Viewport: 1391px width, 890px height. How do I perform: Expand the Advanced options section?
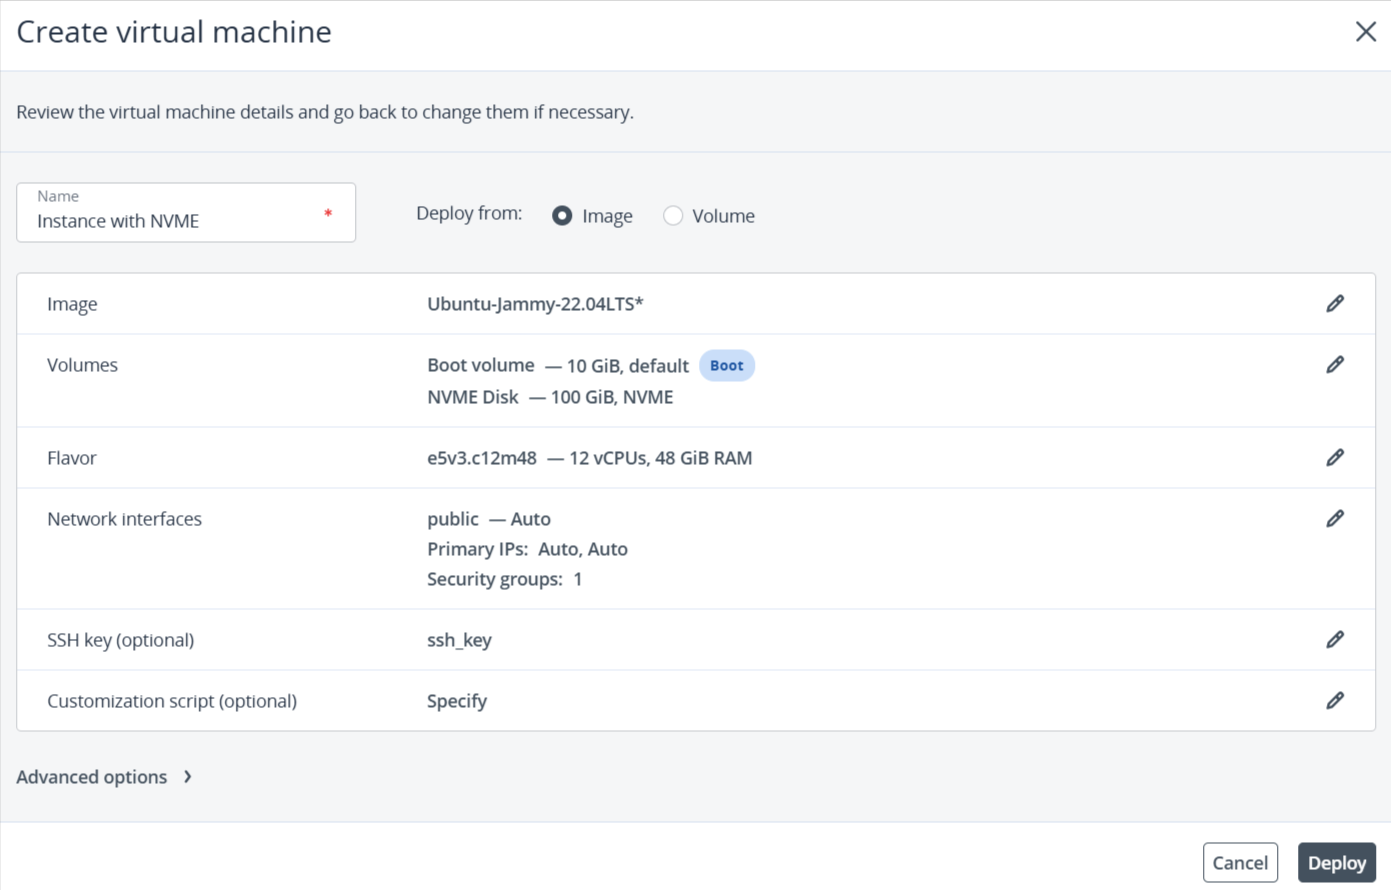pos(104,777)
